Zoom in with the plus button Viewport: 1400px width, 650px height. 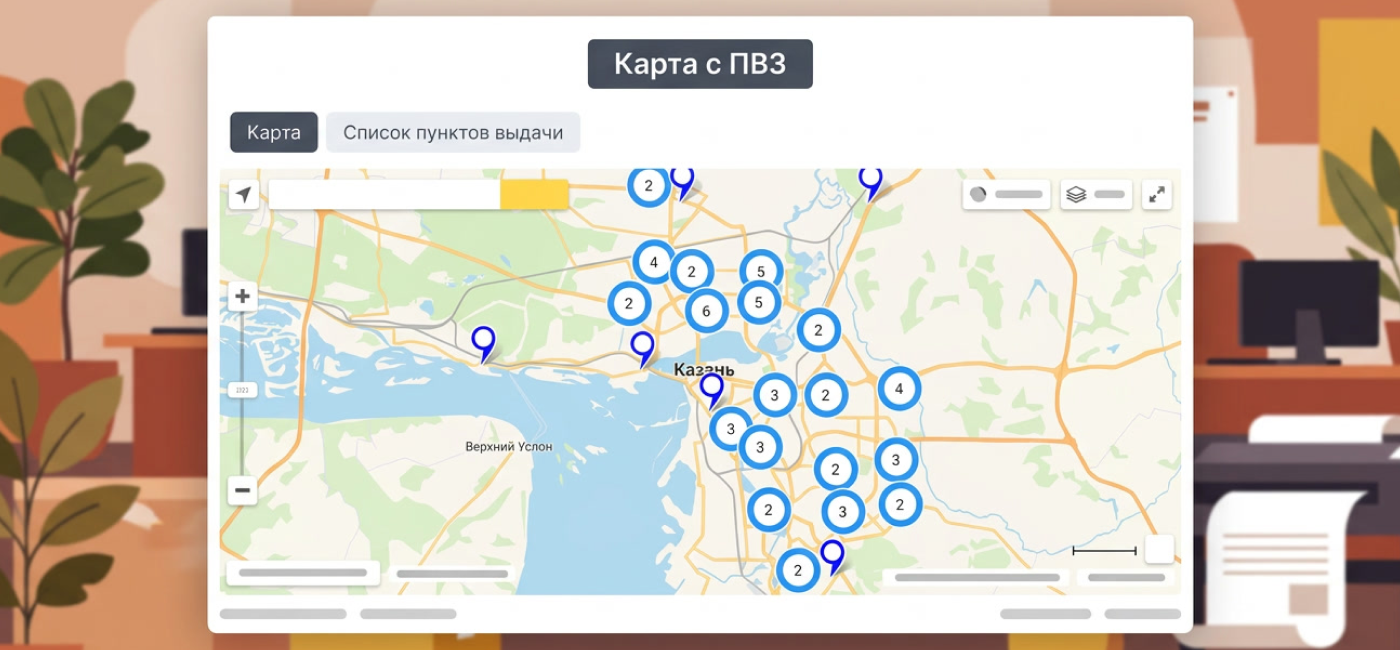pos(242,296)
